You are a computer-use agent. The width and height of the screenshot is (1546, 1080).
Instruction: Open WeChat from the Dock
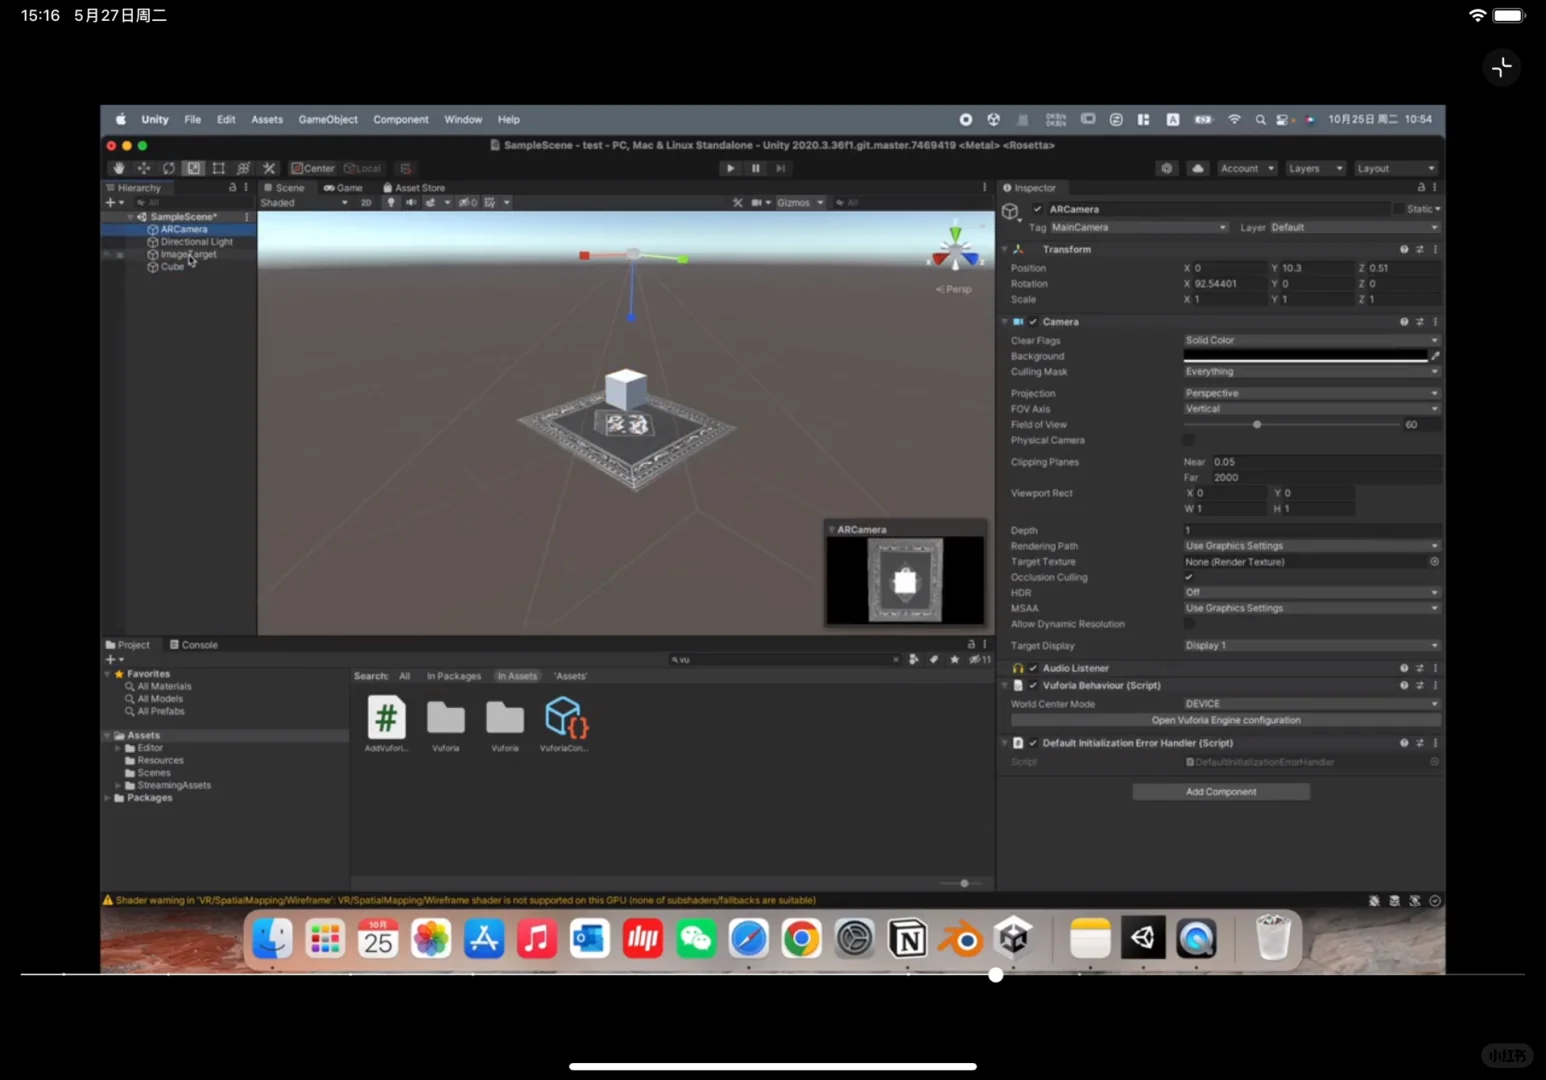click(x=696, y=939)
